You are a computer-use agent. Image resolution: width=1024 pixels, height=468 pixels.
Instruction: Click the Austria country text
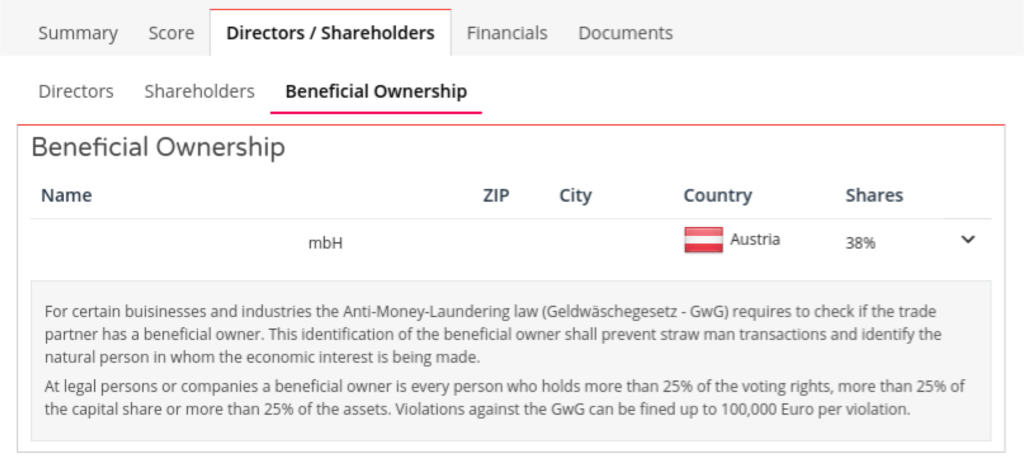coord(755,240)
